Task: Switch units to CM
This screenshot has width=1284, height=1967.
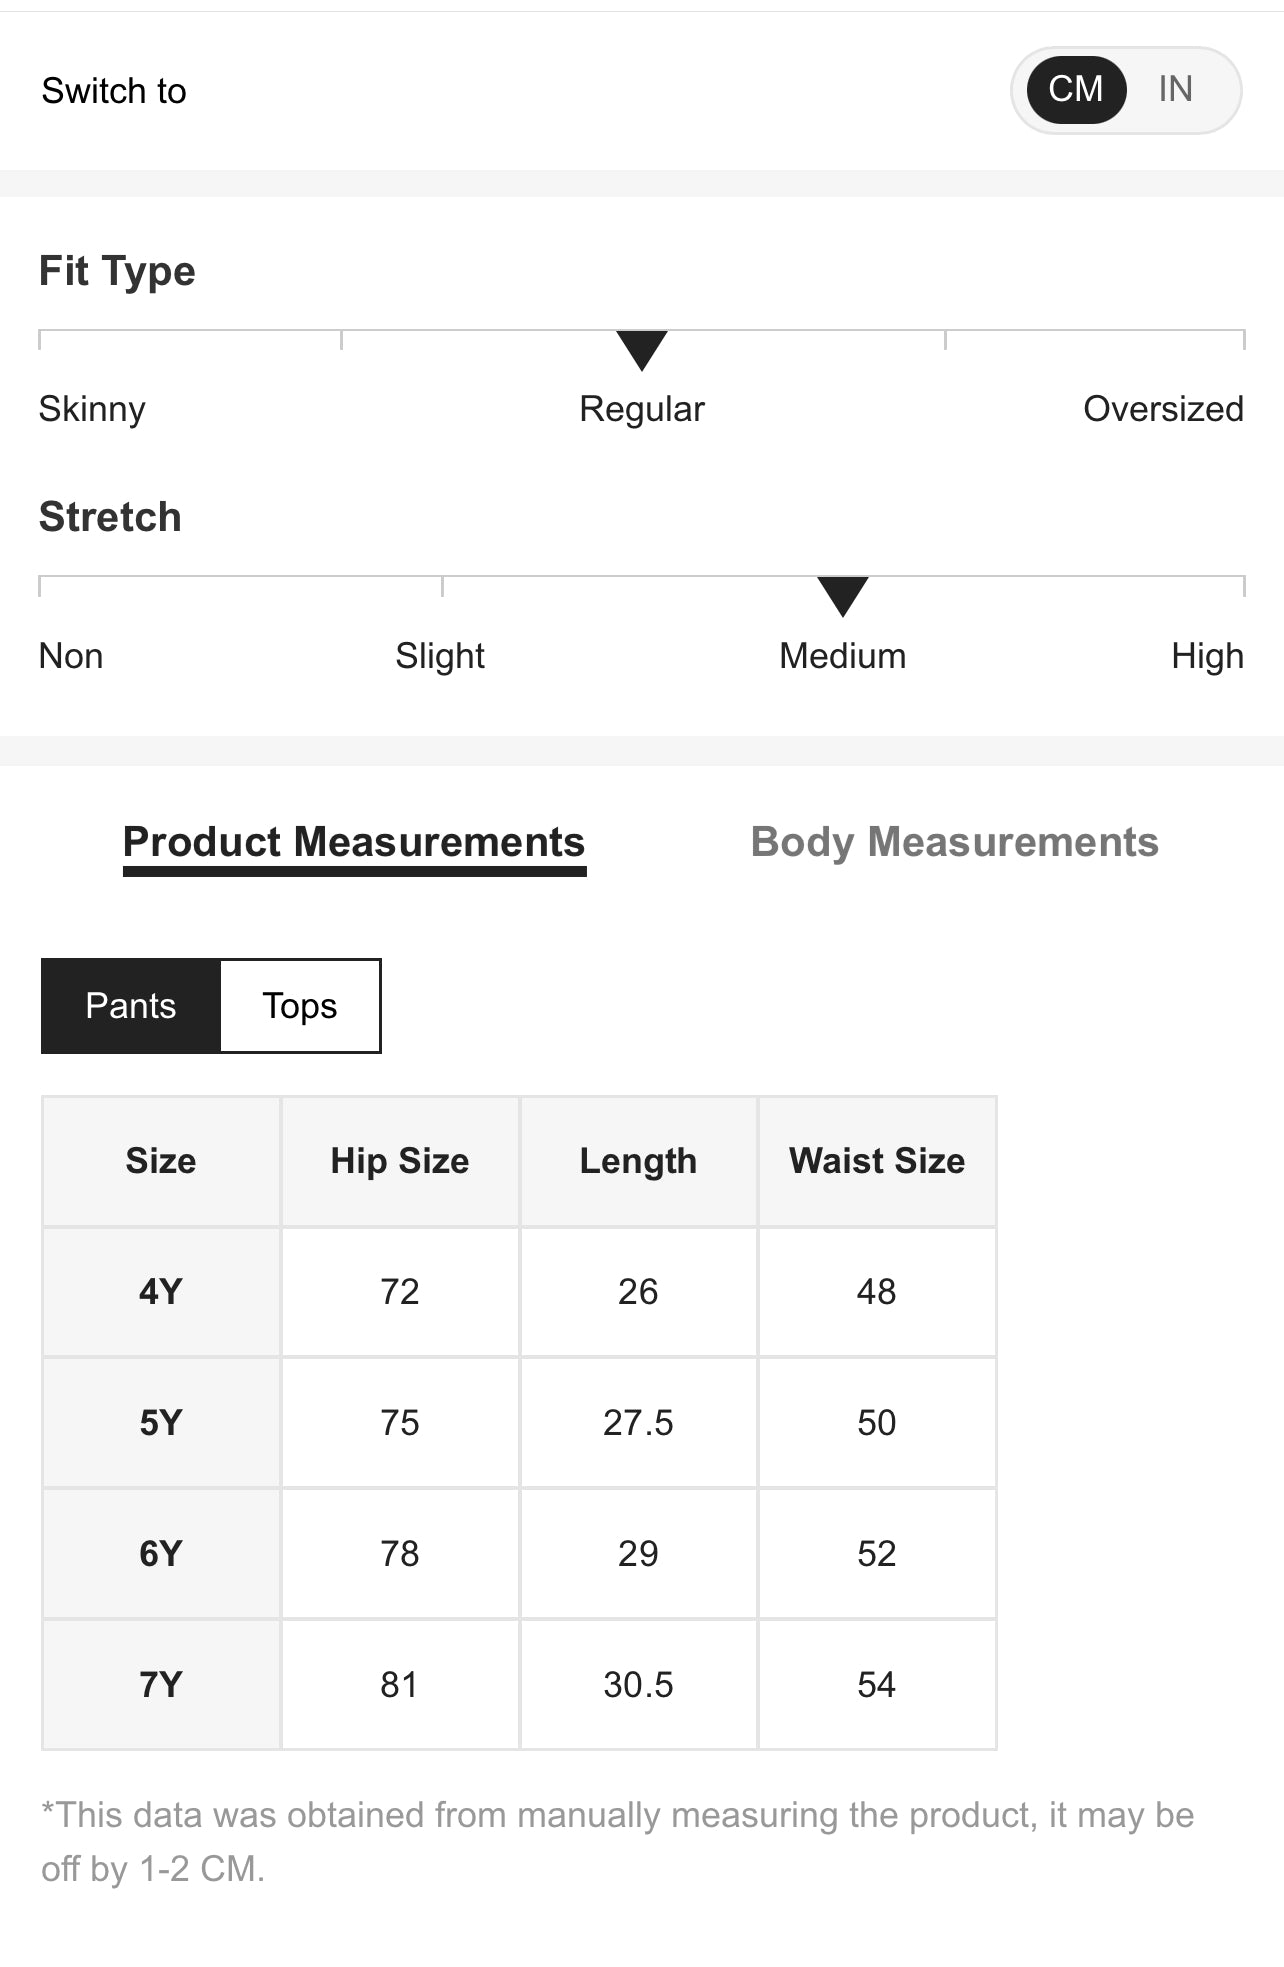Action: (x=1076, y=90)
